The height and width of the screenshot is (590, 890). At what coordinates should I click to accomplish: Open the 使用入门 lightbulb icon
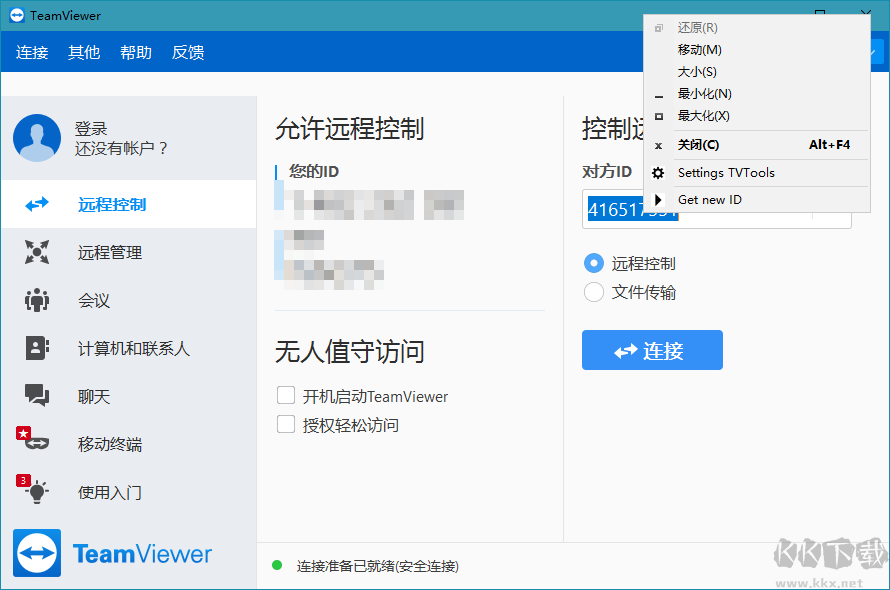point(36,492)
